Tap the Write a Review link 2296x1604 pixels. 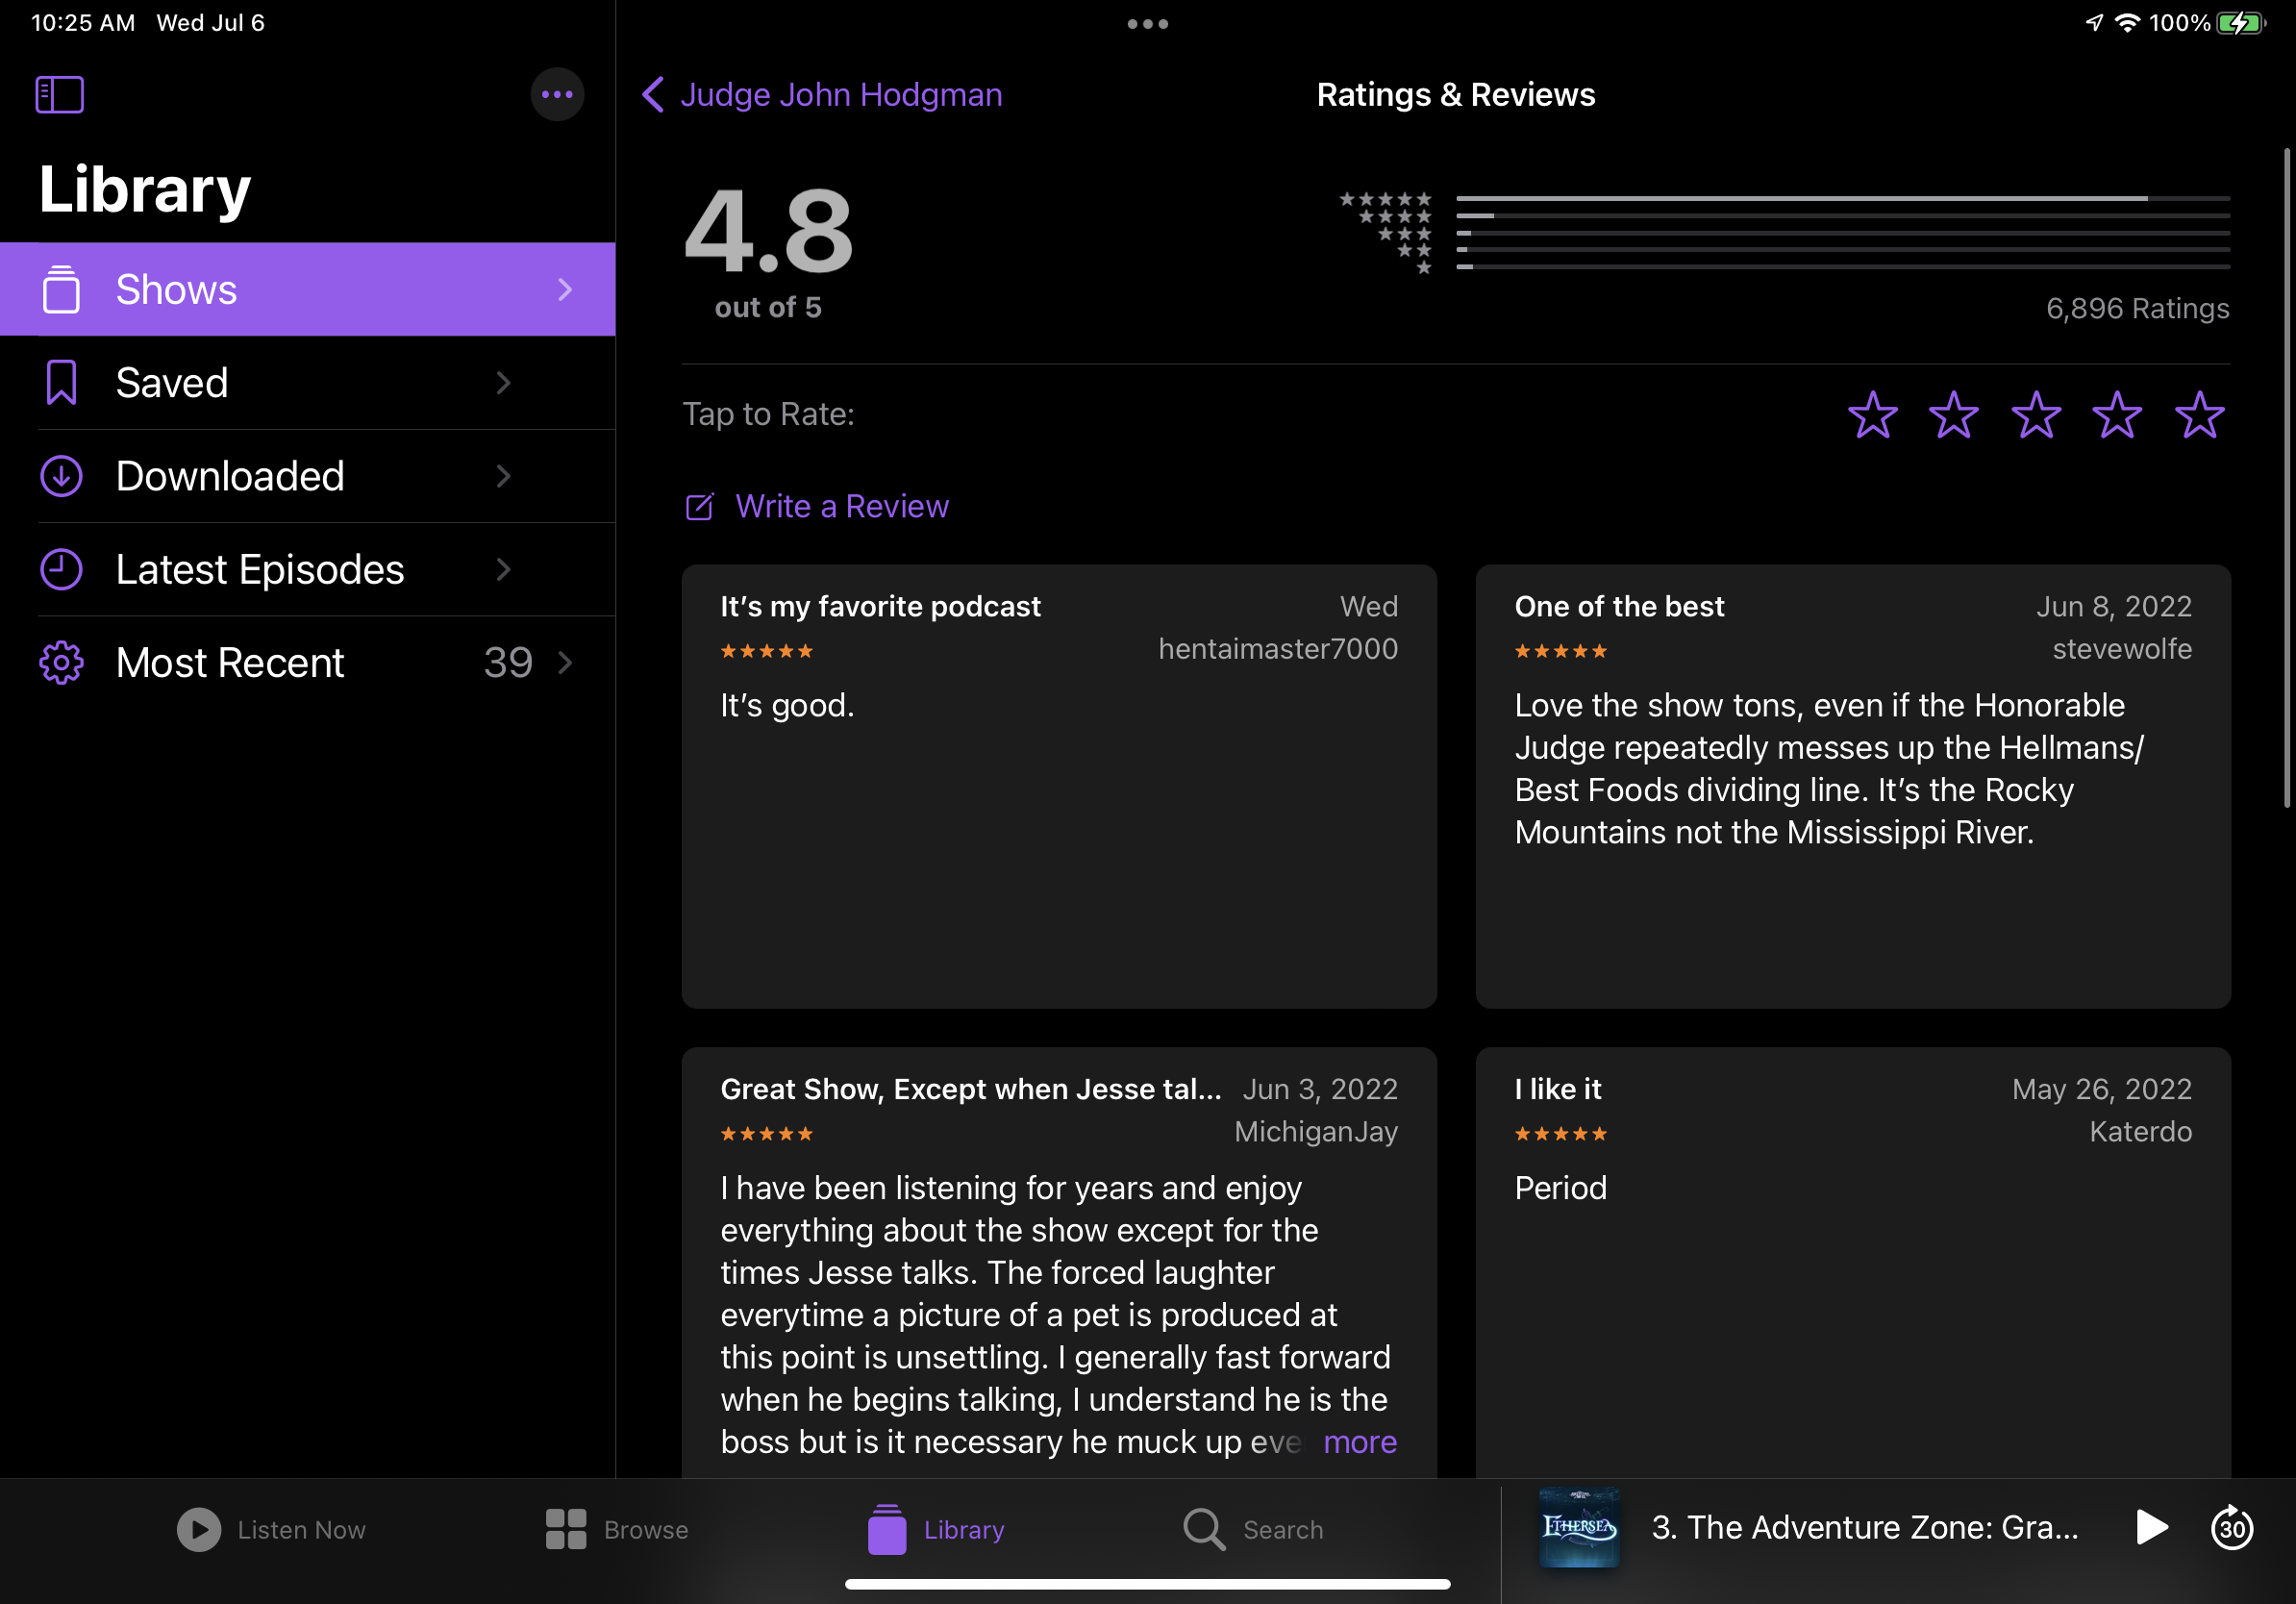(841, 507)
